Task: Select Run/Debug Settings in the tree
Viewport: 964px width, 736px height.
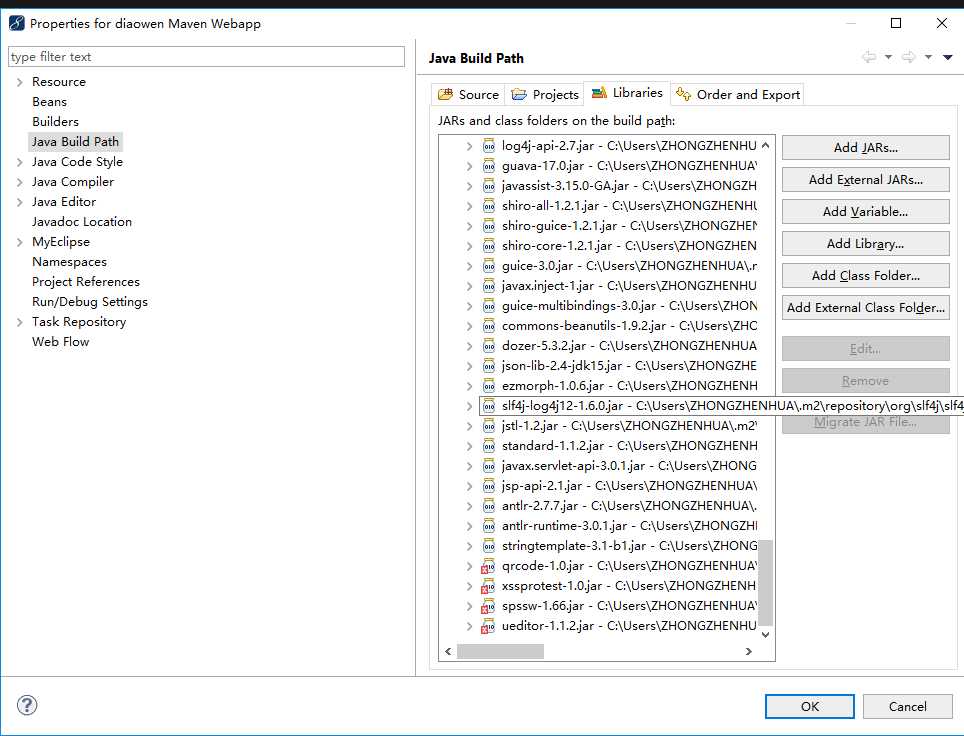Action: (x=90, y=302)
